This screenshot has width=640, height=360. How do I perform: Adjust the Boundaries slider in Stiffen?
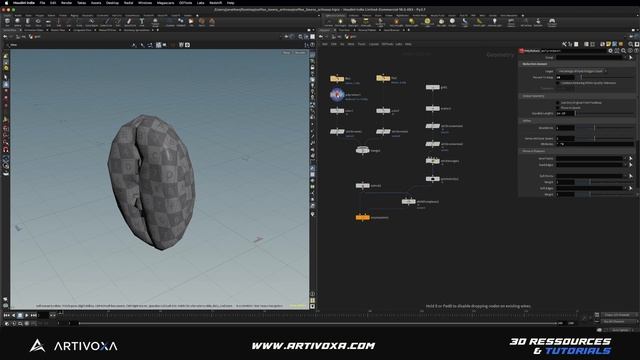point(604,128)
